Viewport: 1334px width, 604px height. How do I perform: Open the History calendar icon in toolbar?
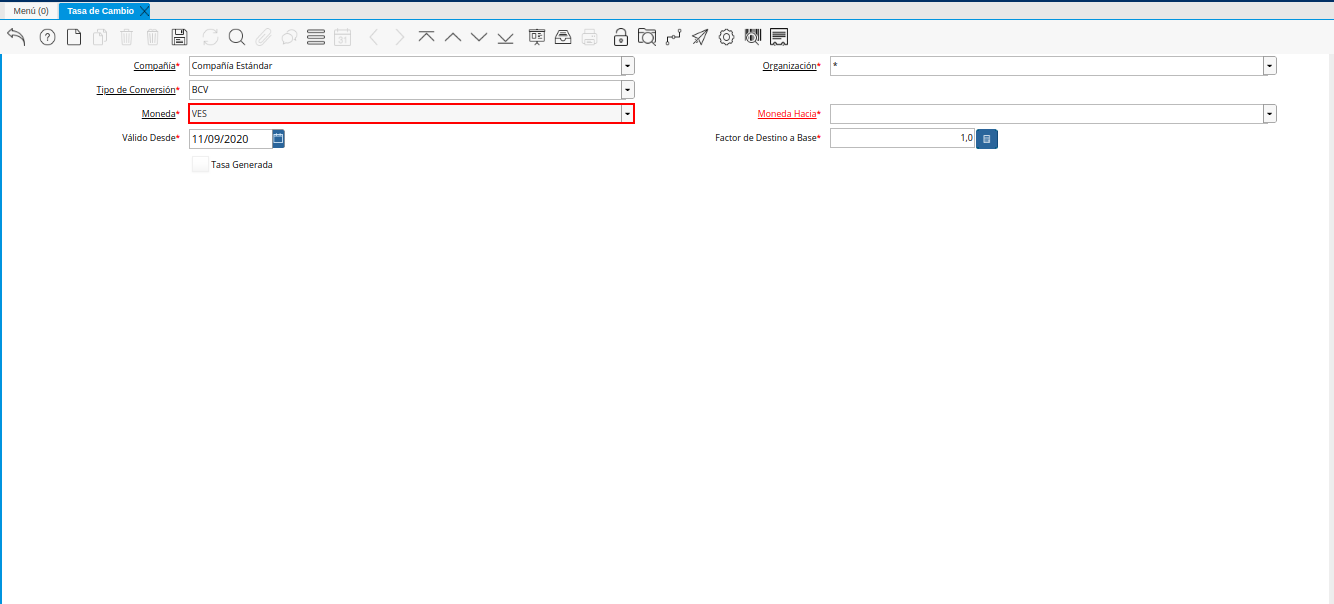(342, 37)
